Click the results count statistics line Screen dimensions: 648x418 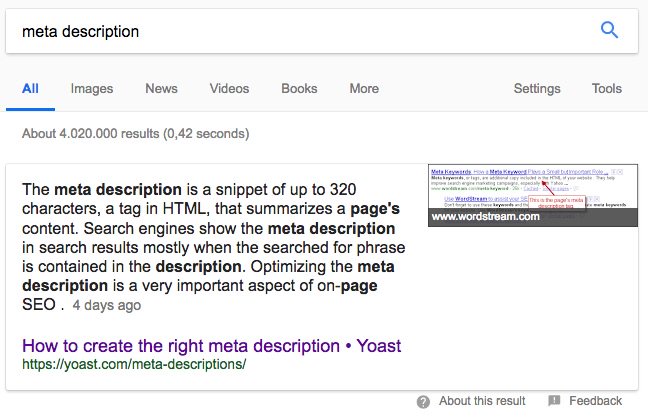click(136, 134)
